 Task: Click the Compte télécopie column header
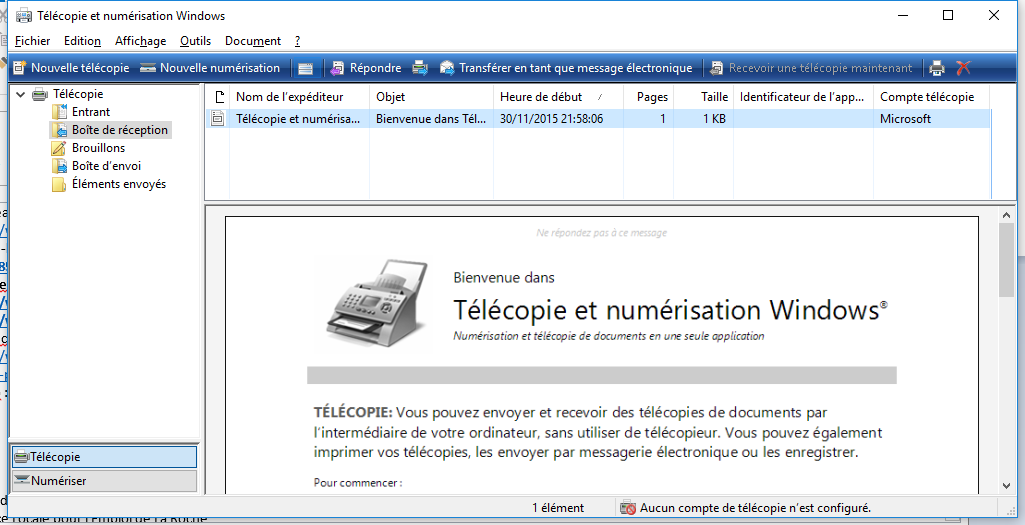932,97
